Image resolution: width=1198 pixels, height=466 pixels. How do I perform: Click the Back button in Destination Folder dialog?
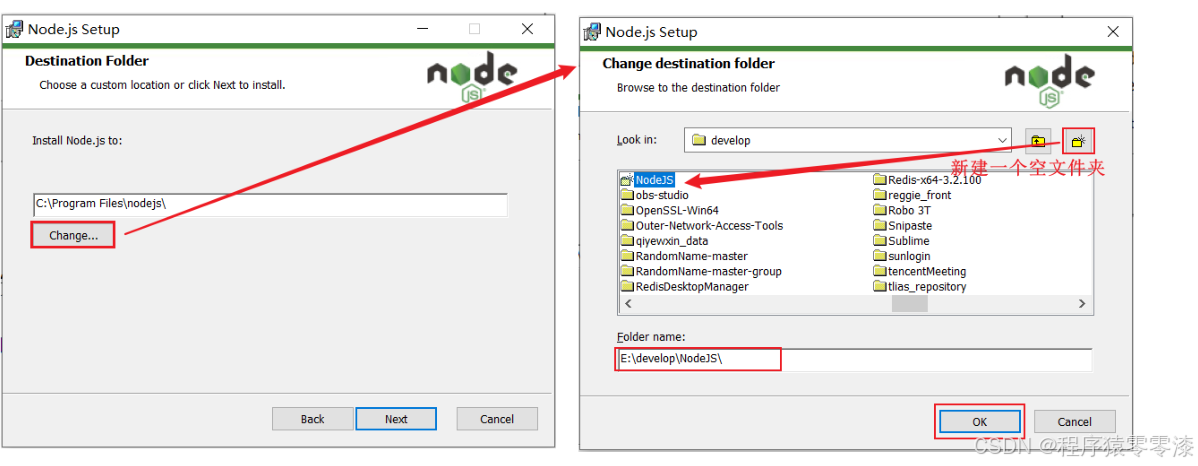[x=312, y=419]
